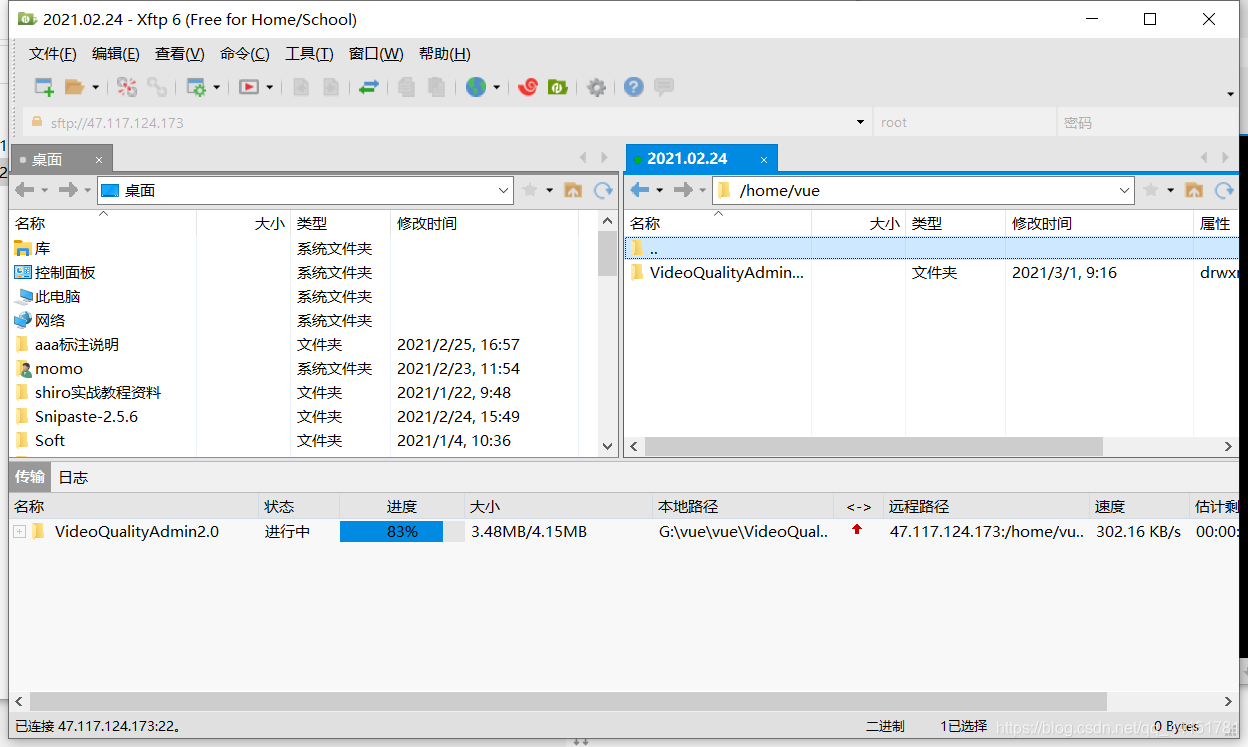Click the local pane favorites star icon
1248x747 pixels.
530,190
